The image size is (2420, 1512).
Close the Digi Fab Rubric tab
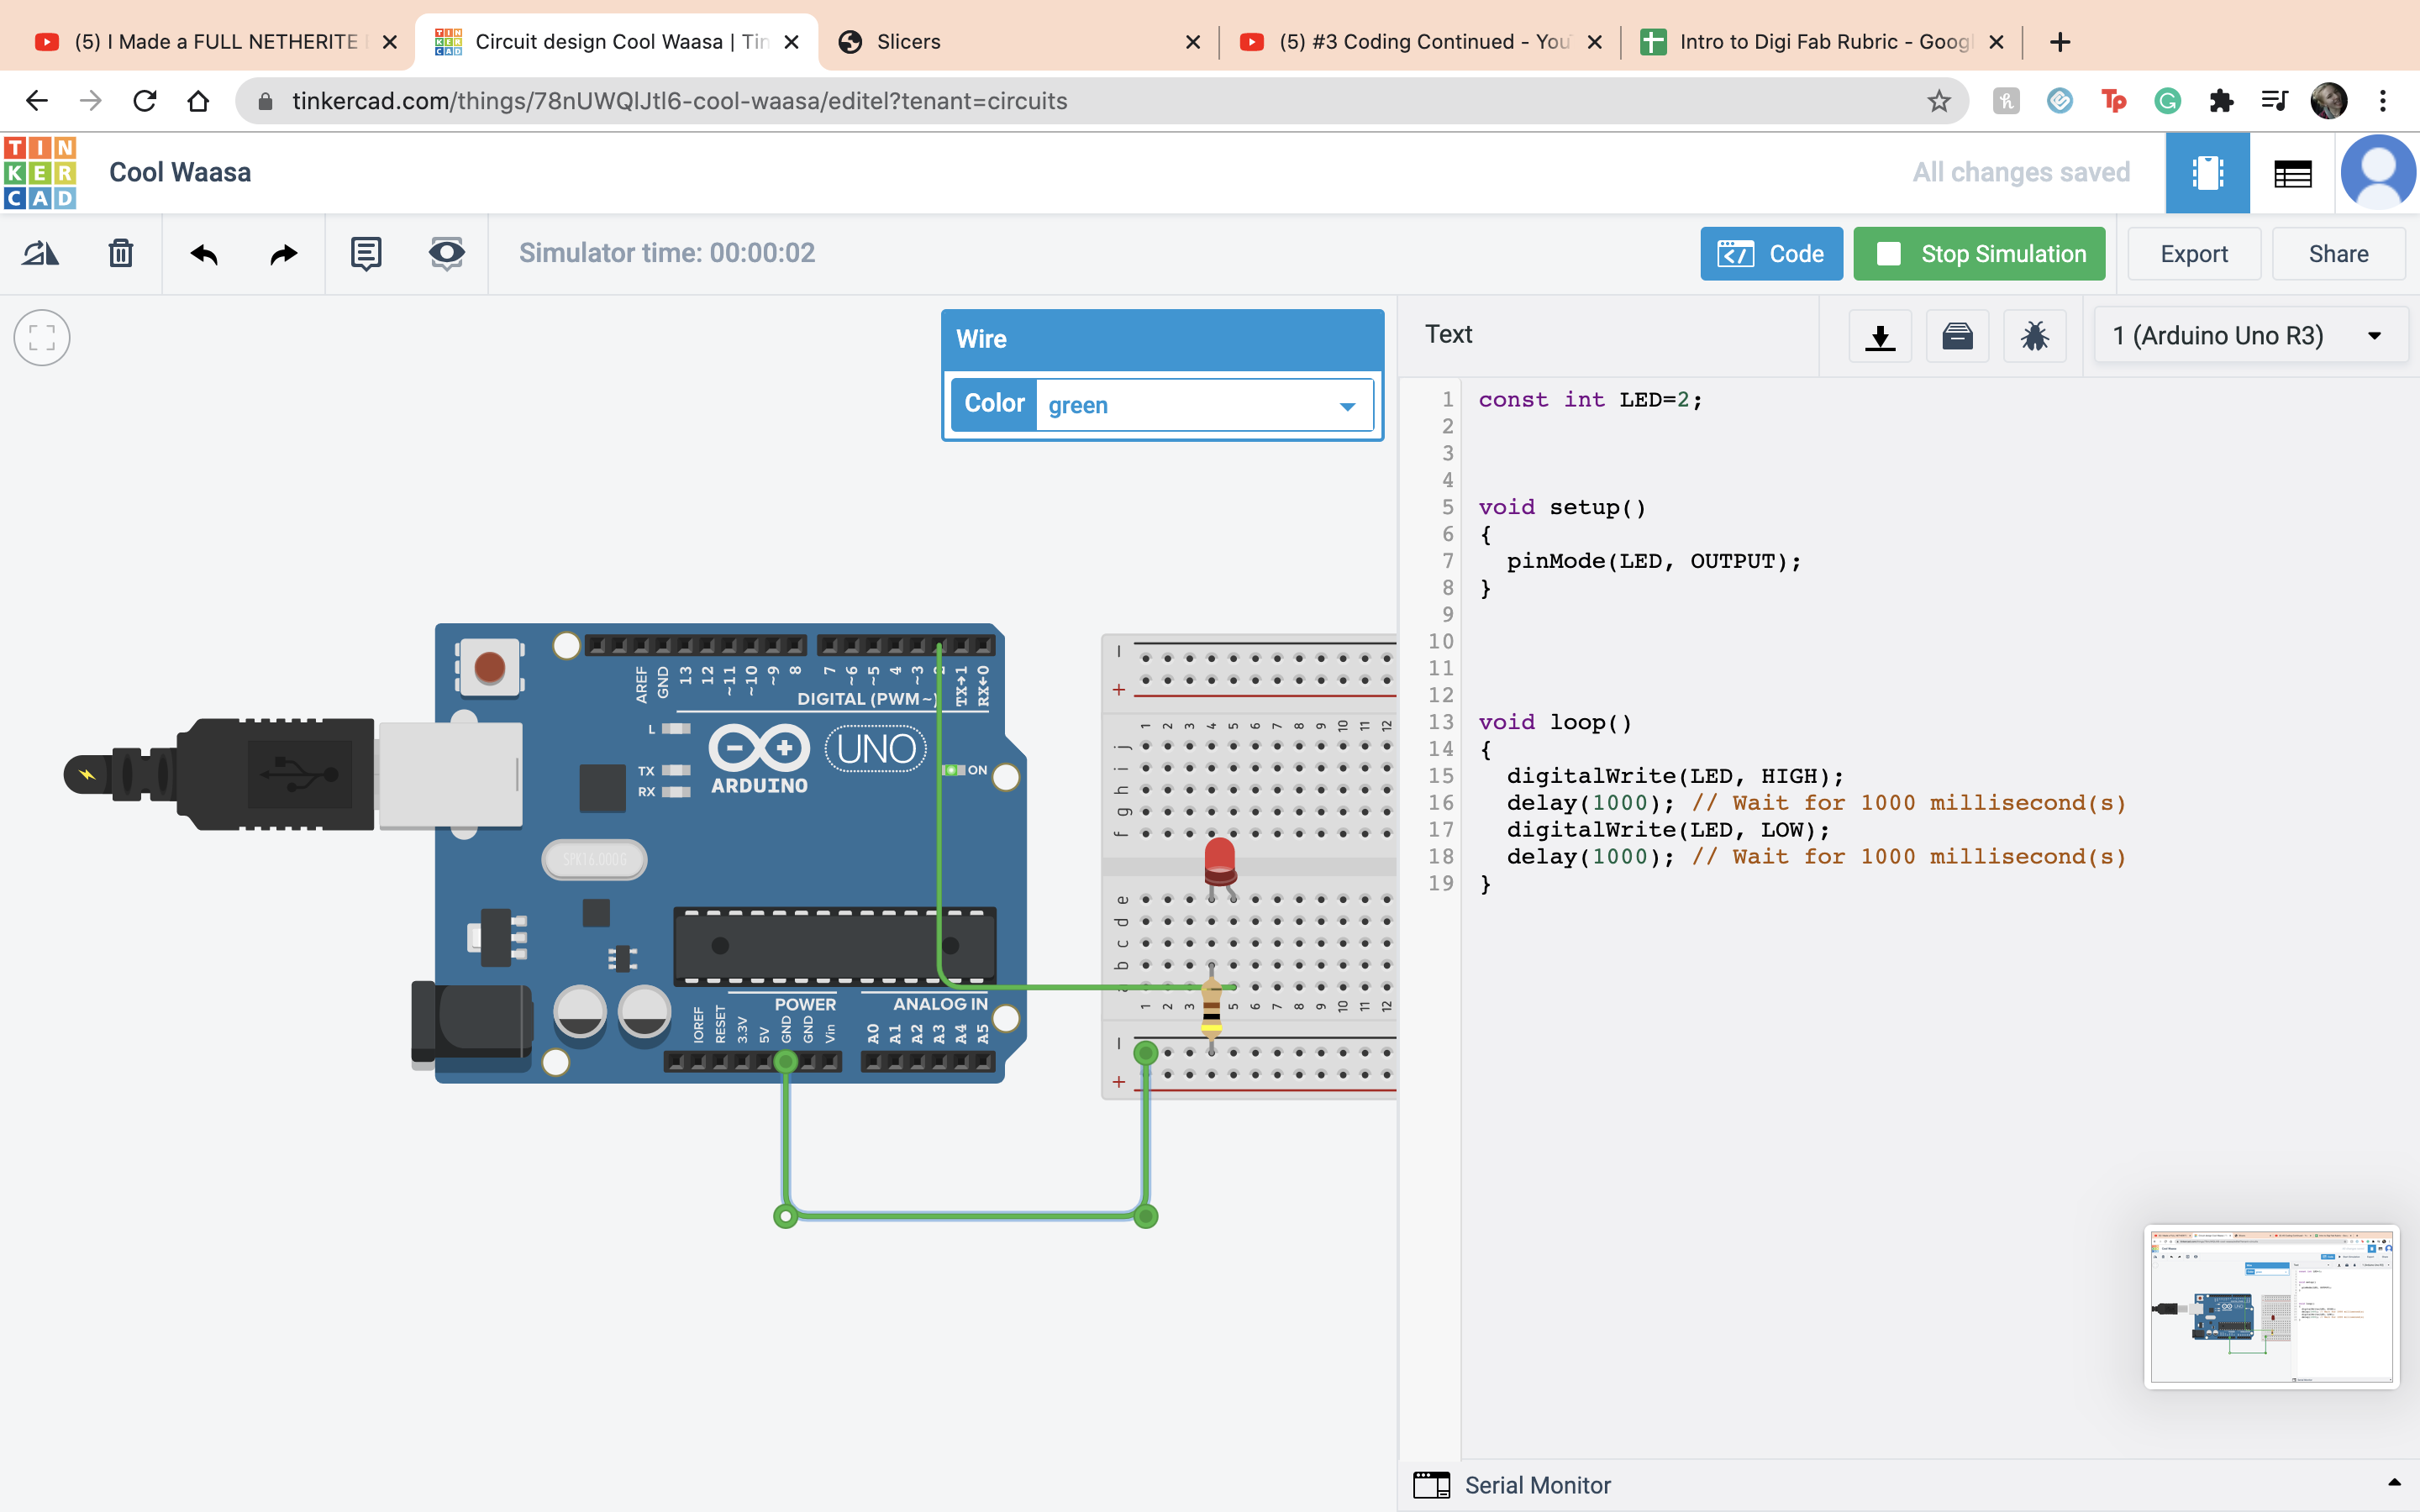[1996, 42]
